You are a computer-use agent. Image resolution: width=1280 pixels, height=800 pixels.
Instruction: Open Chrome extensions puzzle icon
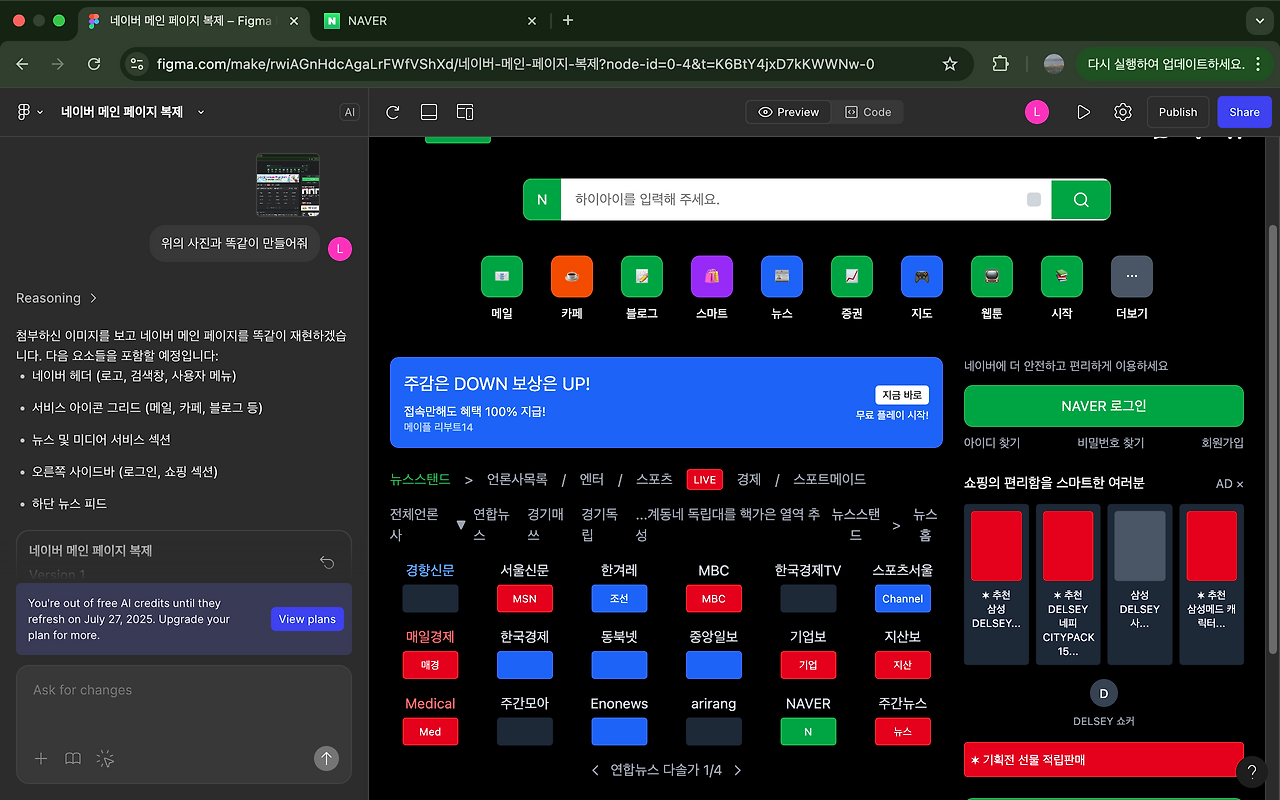coord(1001,64)
